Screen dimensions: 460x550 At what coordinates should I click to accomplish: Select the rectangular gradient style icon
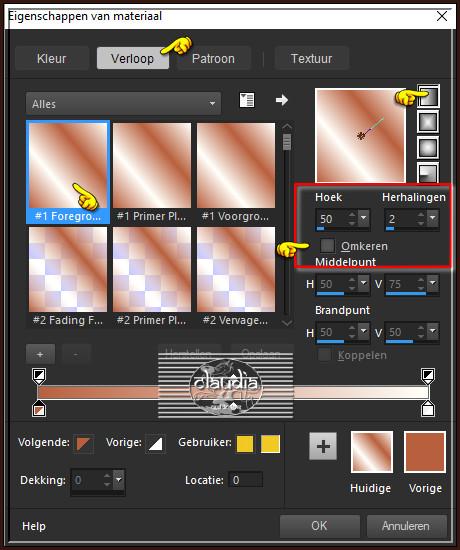click(x=428, y=122)
